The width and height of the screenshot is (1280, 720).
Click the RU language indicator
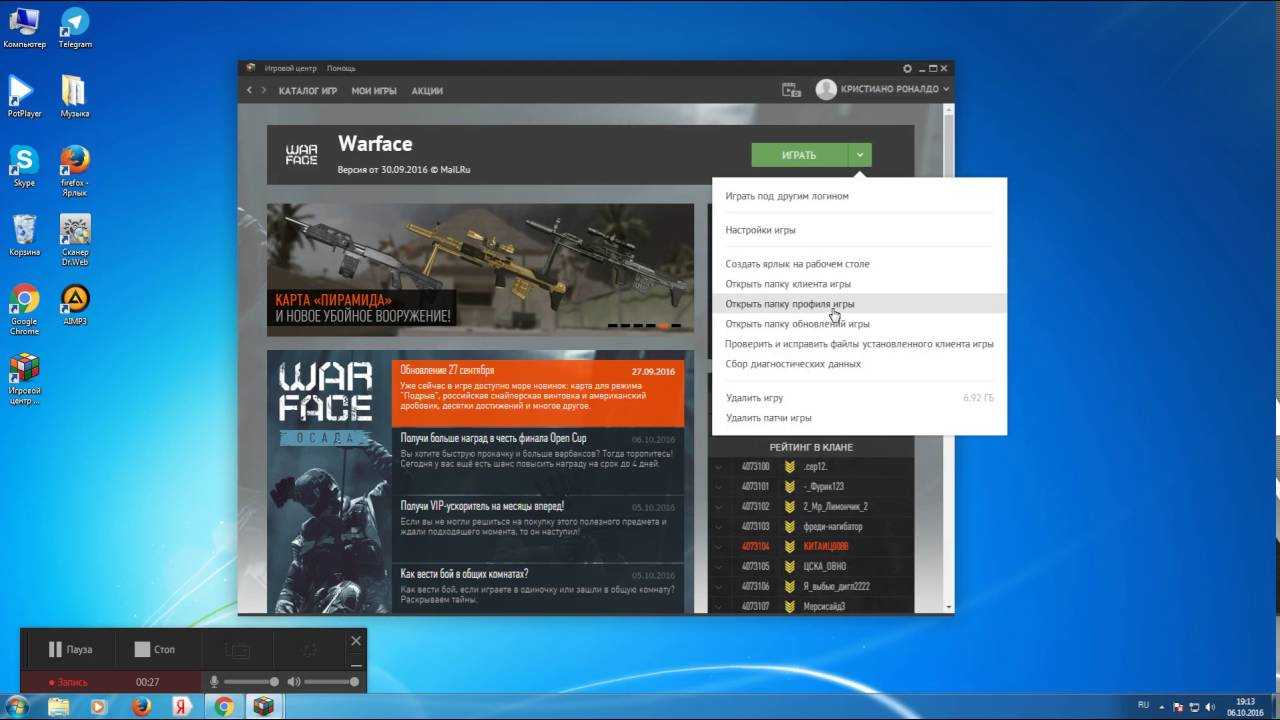1143,705
